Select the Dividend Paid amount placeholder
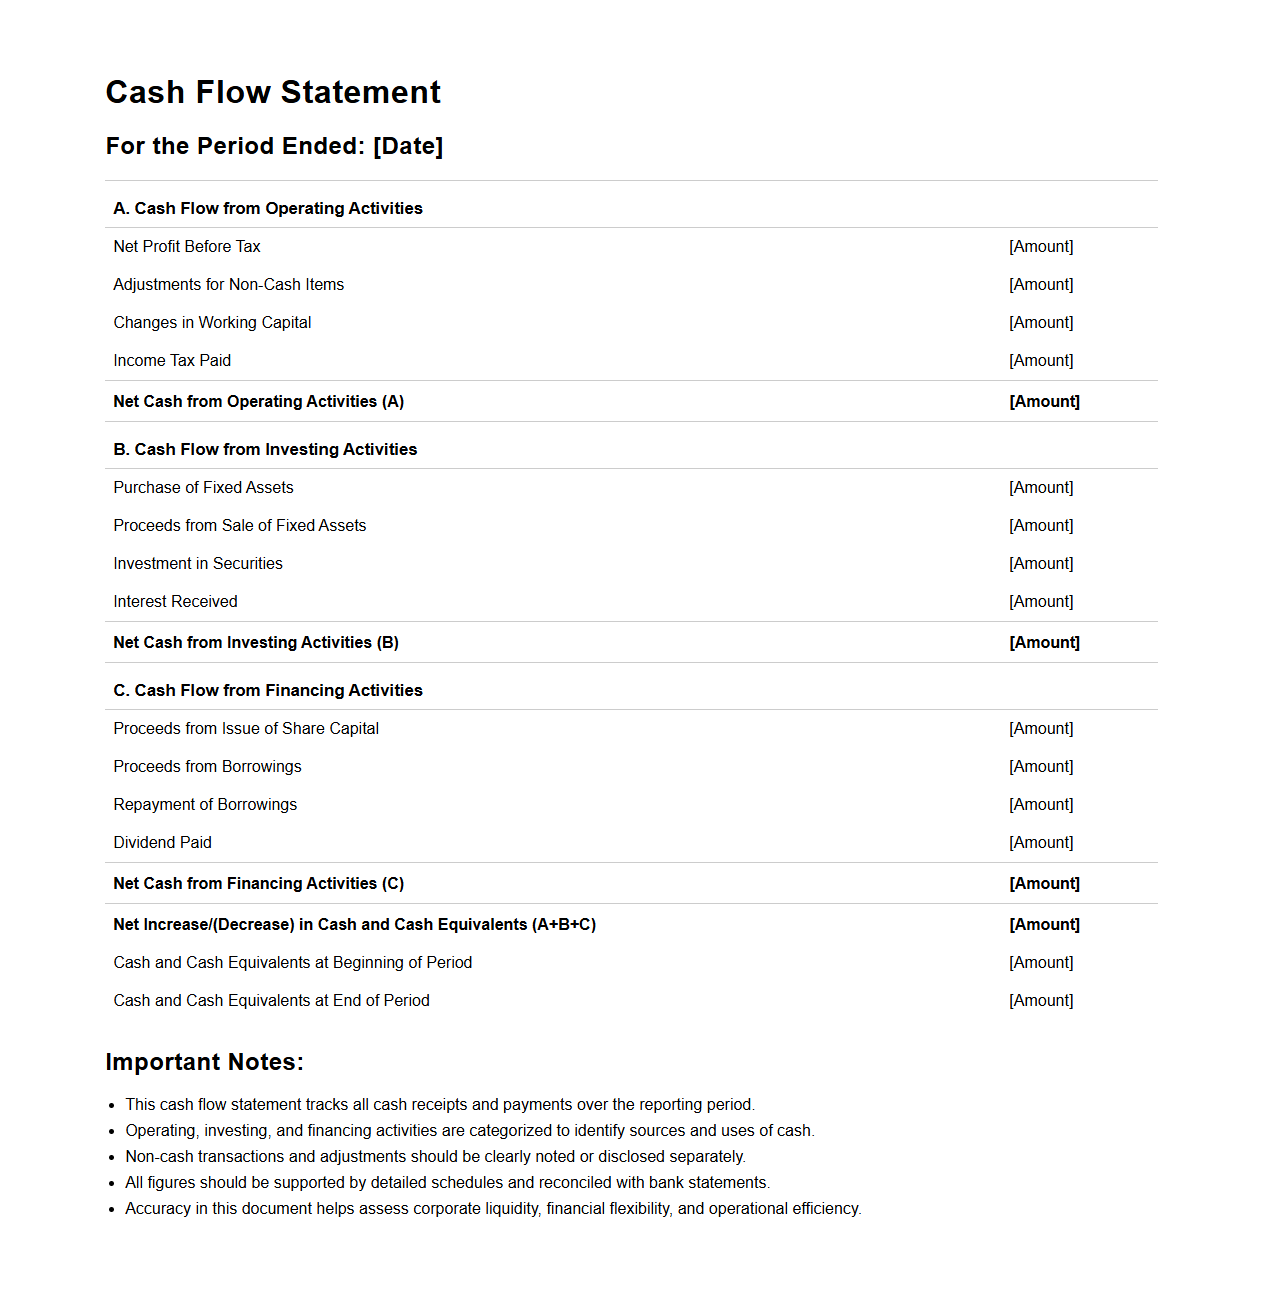 tap(1041, 842)
